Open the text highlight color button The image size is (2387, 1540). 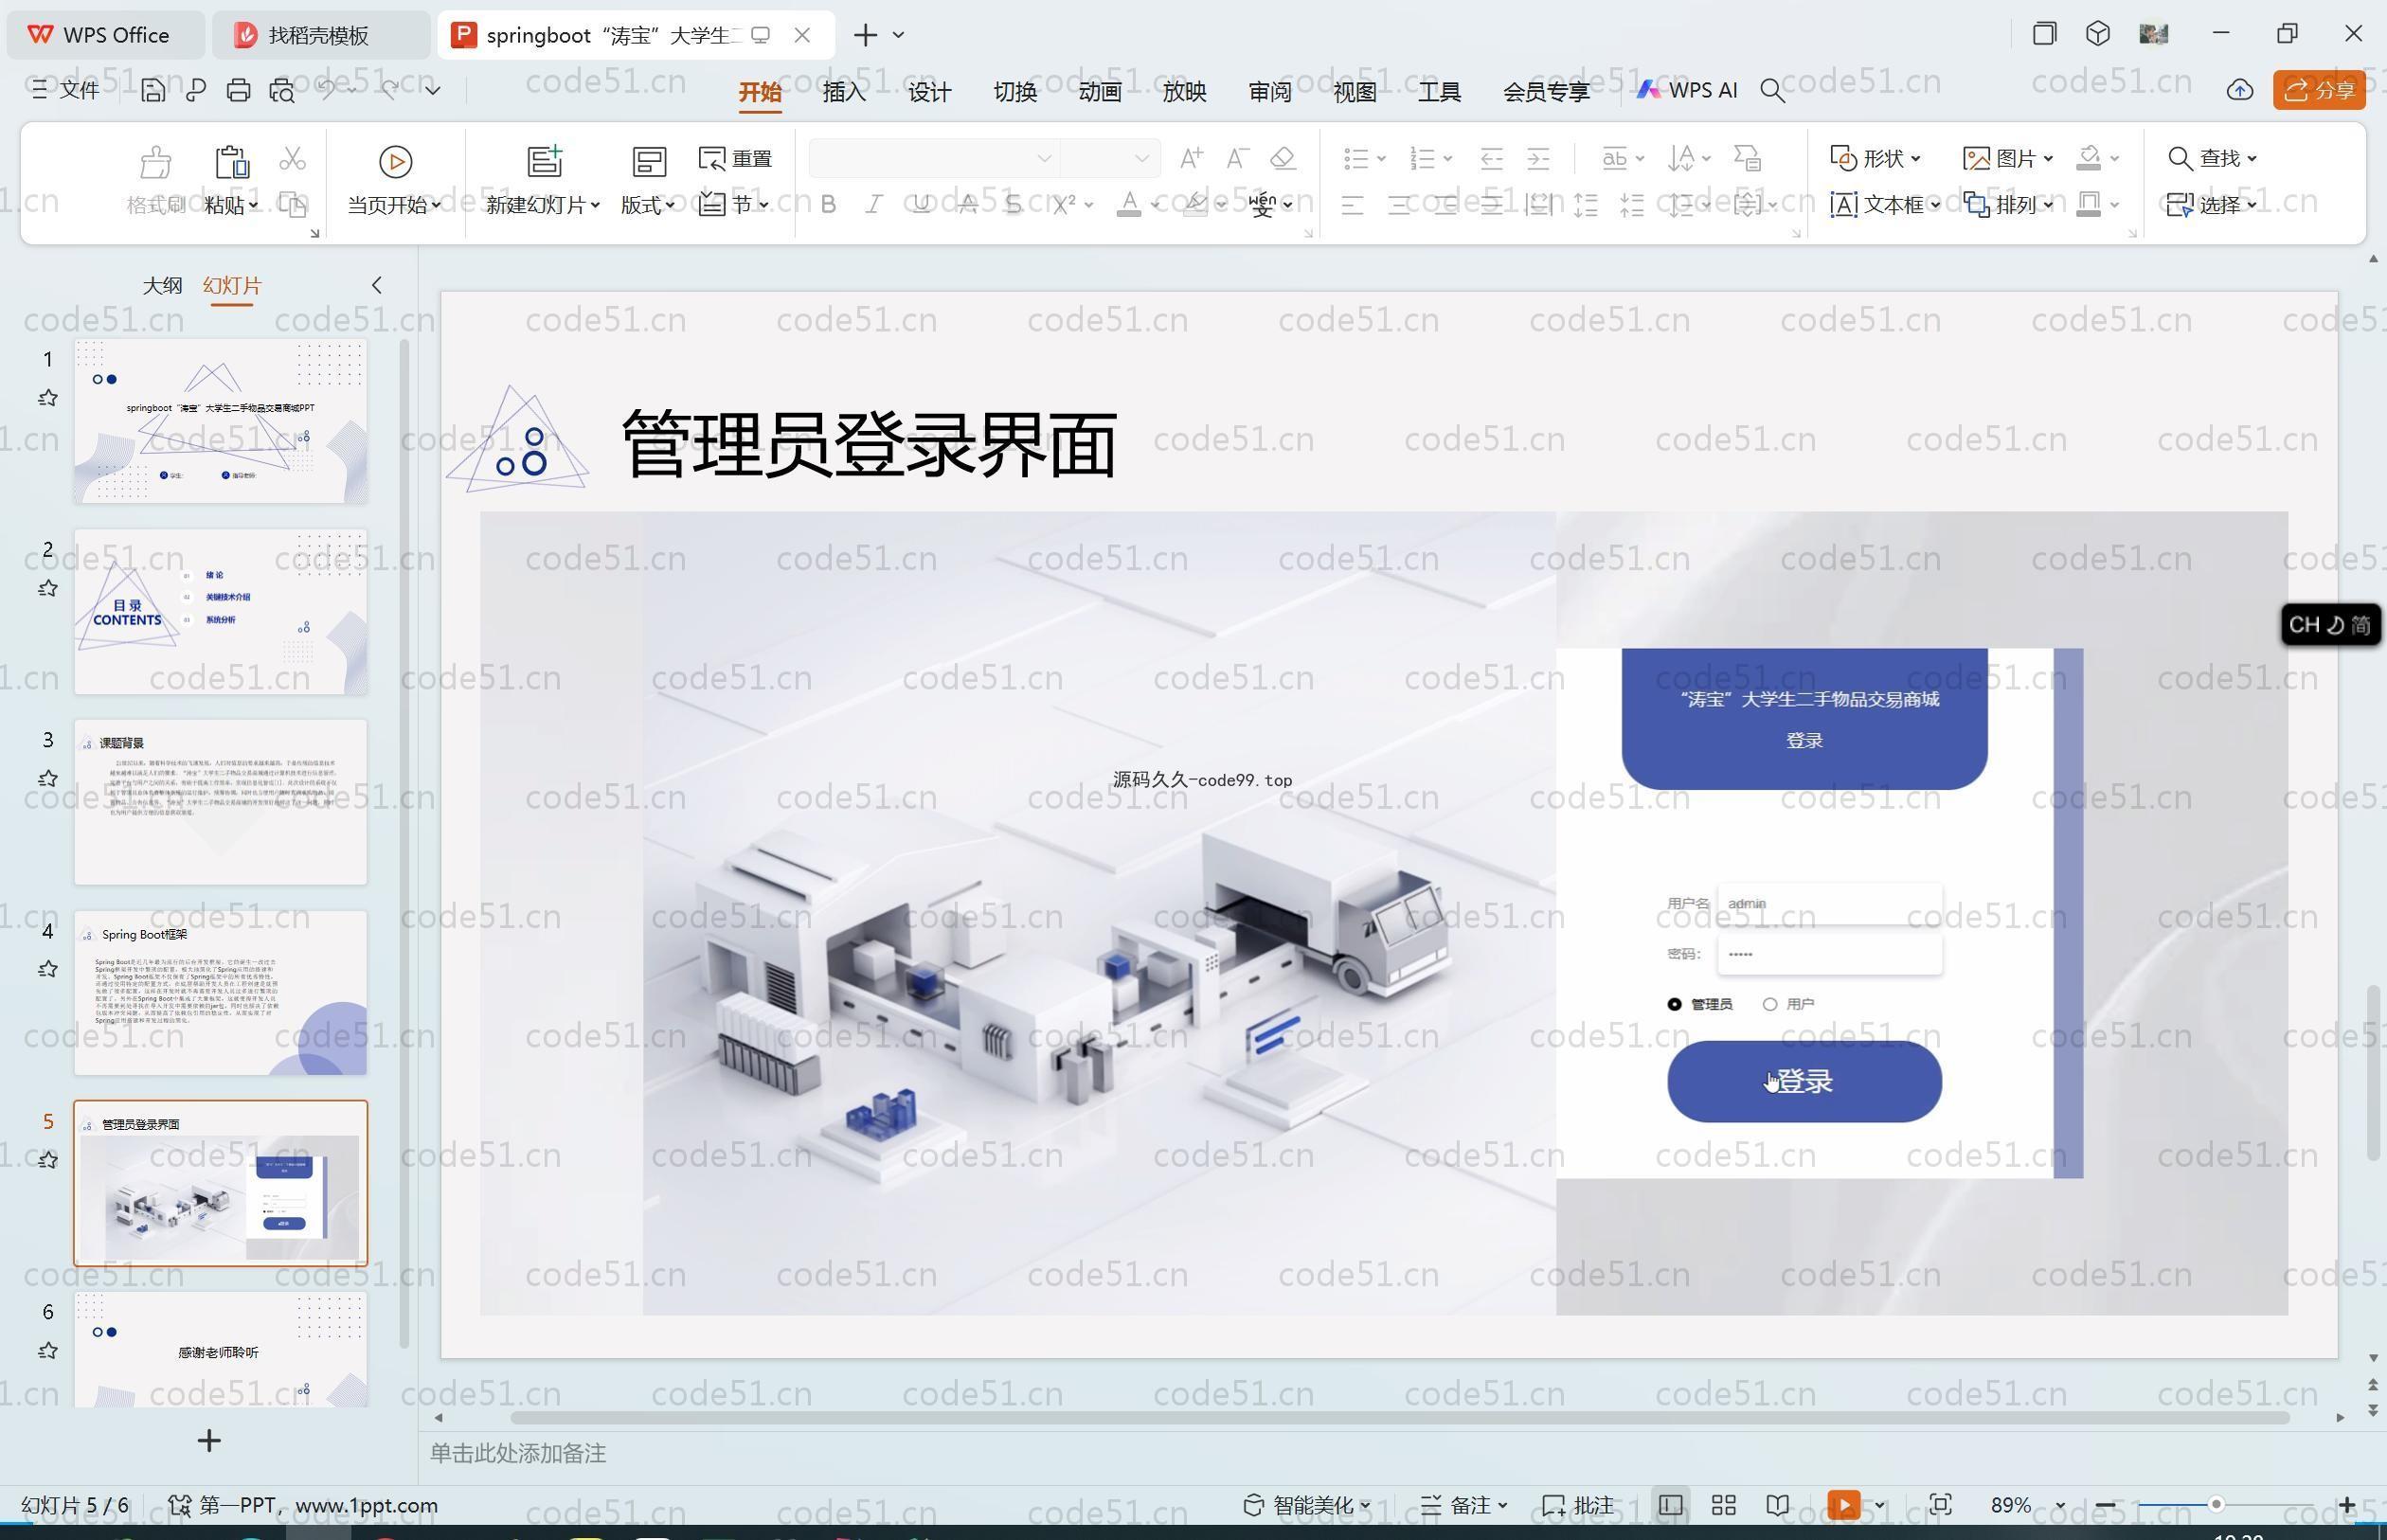tap(1195, 205)
